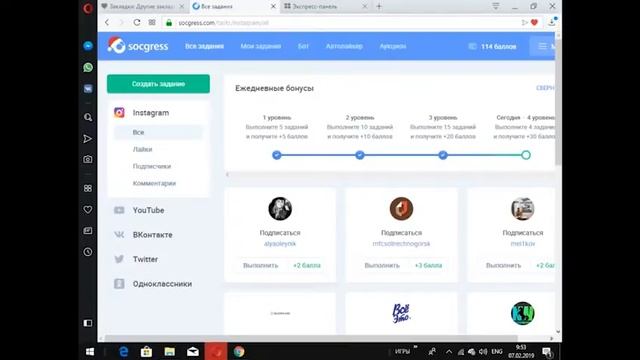Open the Twitter section
This screenshot has height=360, width=640.
pyautogui.click(x=145, y=259)
